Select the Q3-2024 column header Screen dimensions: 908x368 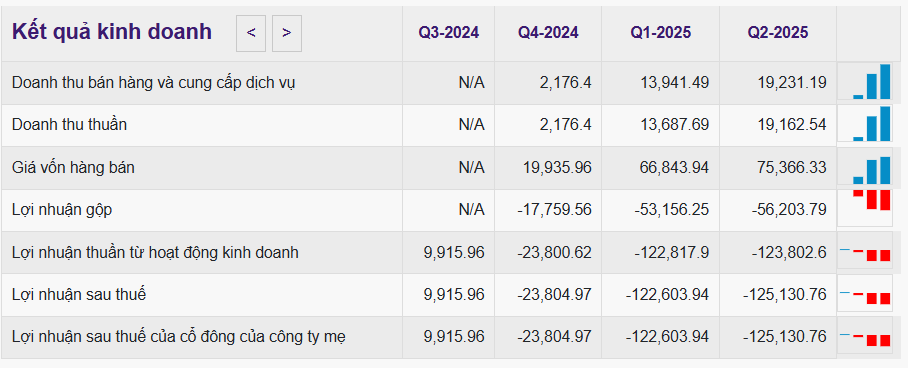coord(449,33)
